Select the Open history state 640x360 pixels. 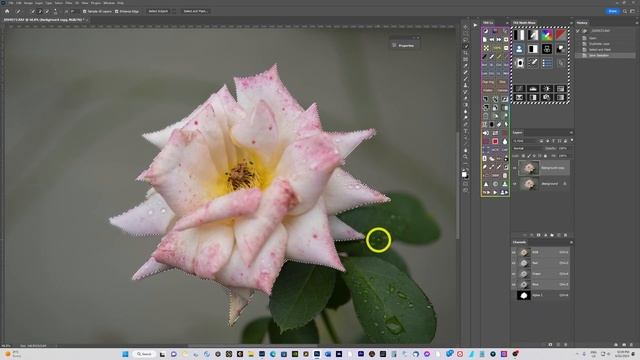tap(593, 38)
